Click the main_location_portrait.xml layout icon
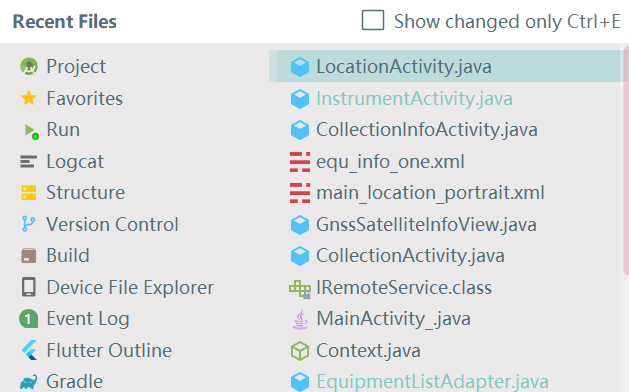Screen dimensions: 629x392 [x=300, y=193]
